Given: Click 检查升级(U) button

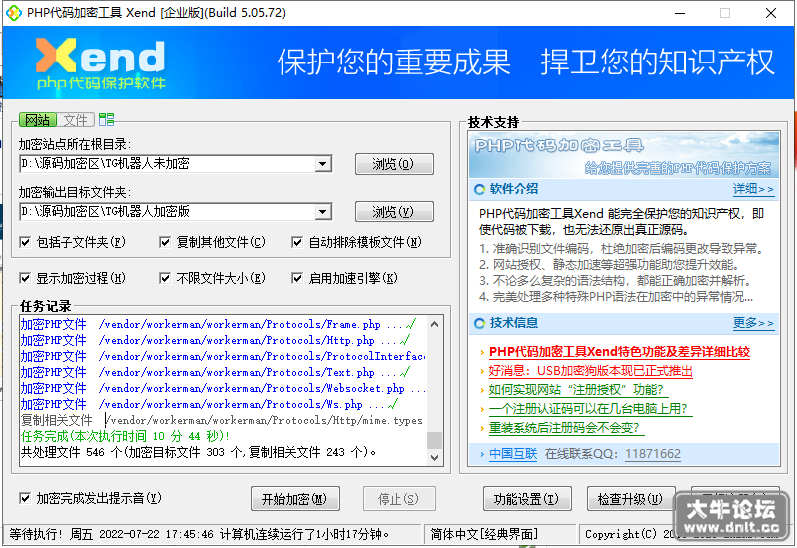Looking at the screenshot, I should pyautogui.click(x=630, y=499).
